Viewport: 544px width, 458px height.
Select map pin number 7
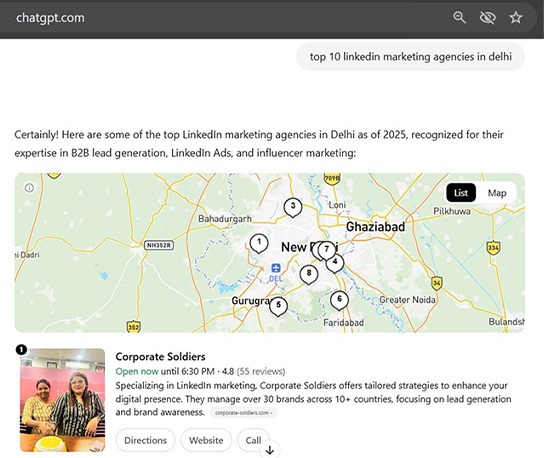327,250
